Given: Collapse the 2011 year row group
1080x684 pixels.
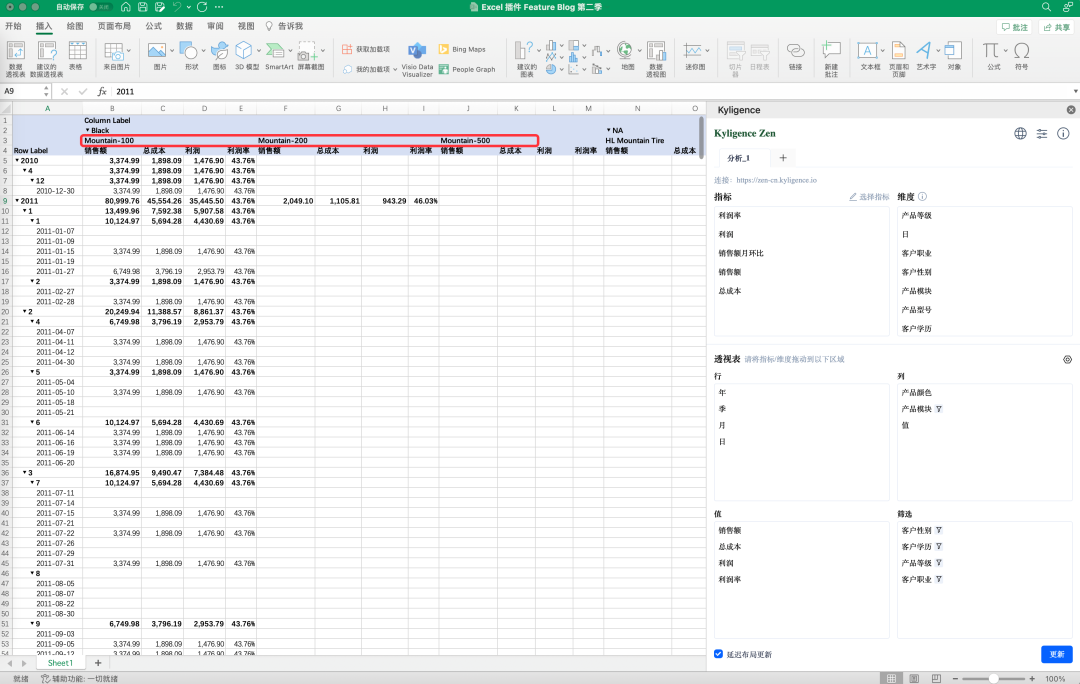Looking at the screenshot, I should [x=17, y=201].
